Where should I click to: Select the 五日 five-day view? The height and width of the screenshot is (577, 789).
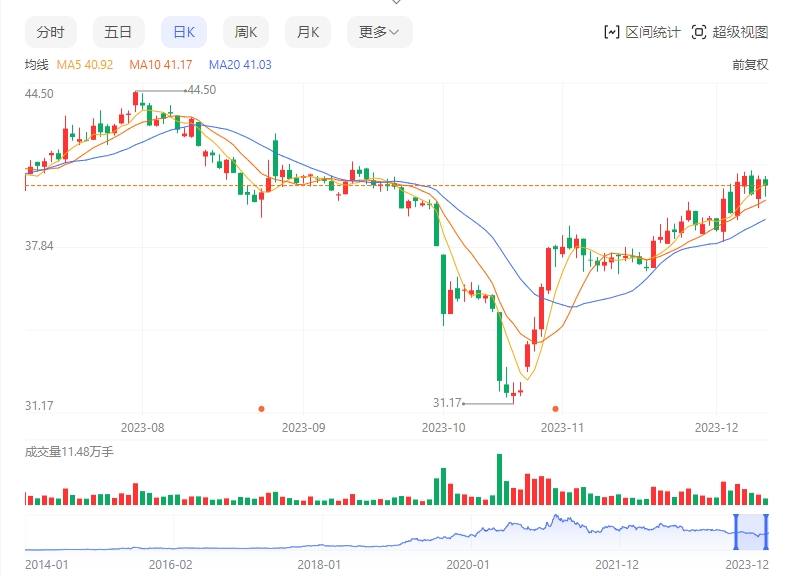tap(118, 32)
